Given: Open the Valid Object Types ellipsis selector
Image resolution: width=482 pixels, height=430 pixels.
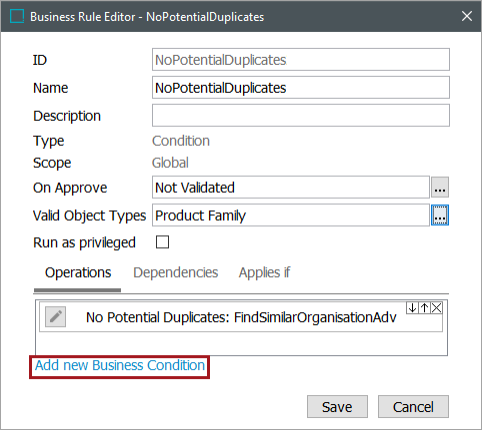Looking at the screenshot, I should tap(440, 215).
